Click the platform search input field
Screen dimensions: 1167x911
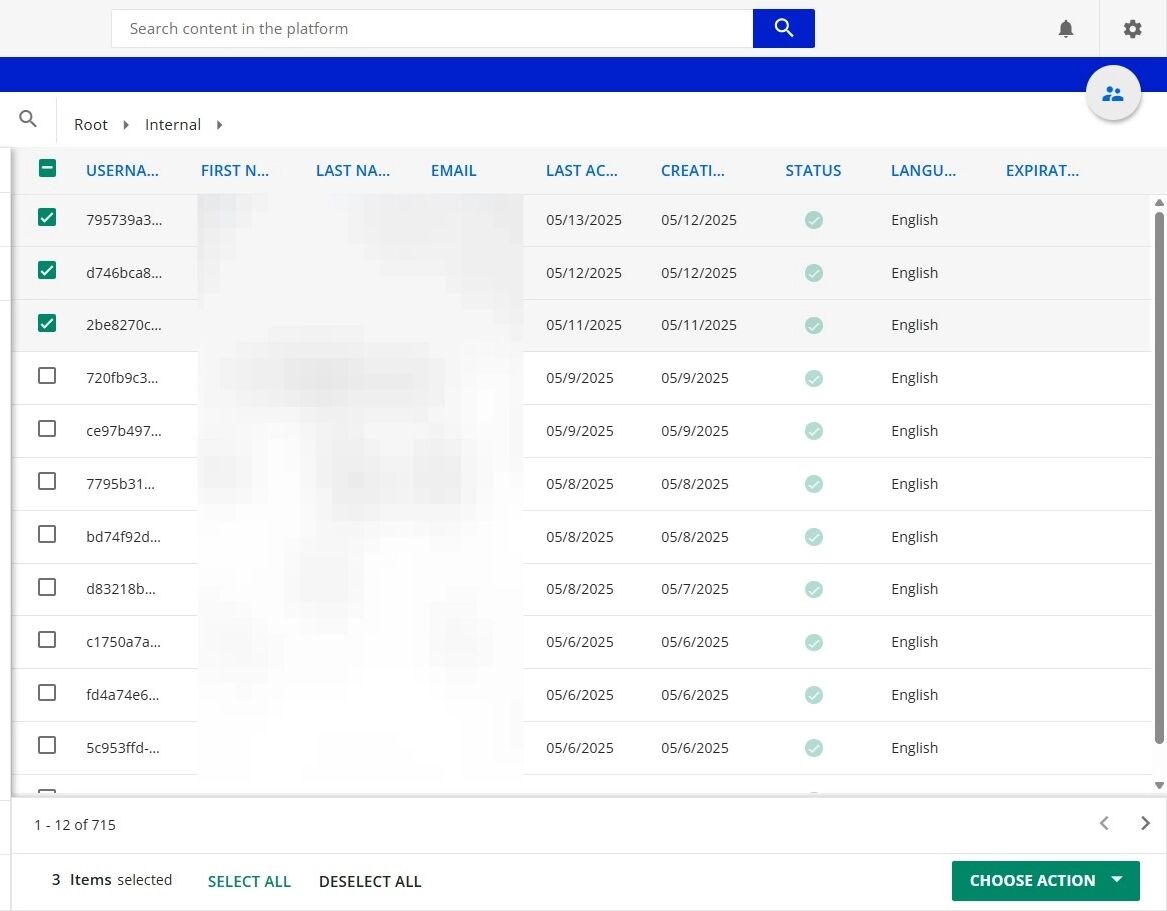click(x=432, y=28)
